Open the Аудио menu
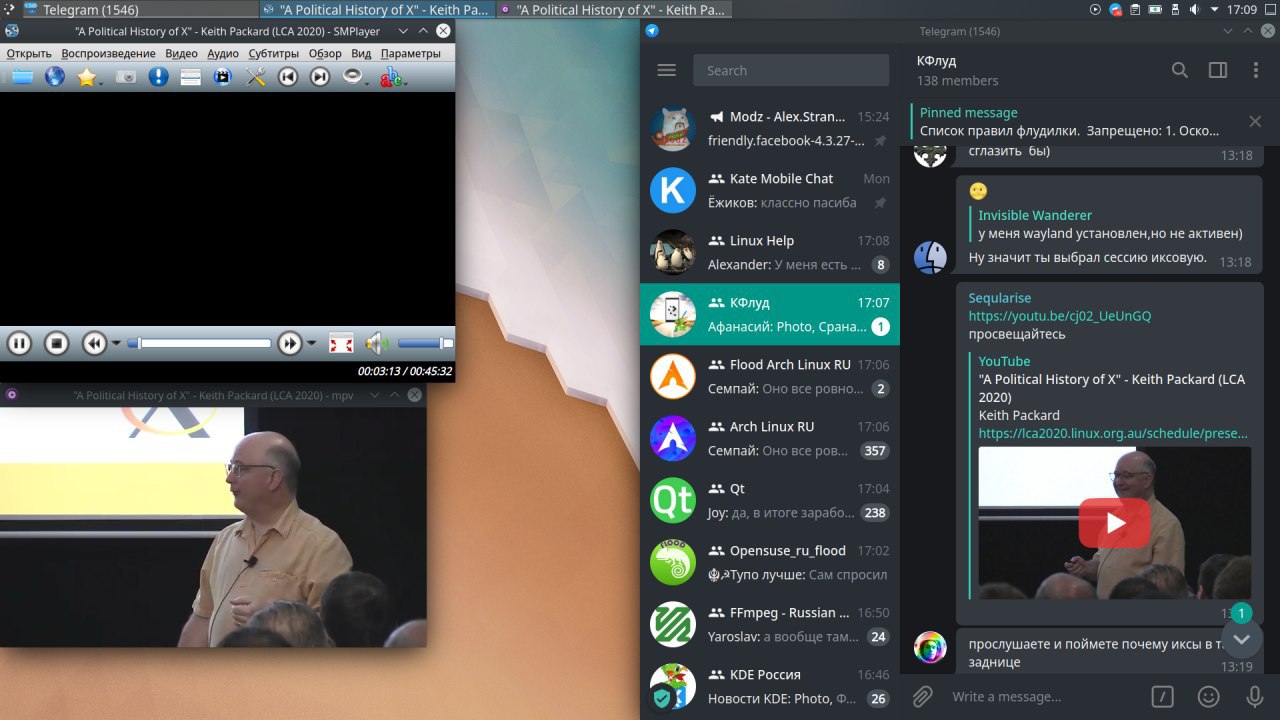 tap(223, 54)
